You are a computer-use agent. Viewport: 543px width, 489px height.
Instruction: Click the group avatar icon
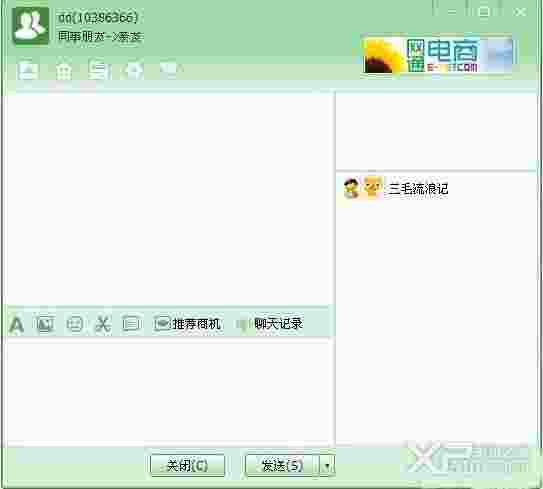[30, 25]
